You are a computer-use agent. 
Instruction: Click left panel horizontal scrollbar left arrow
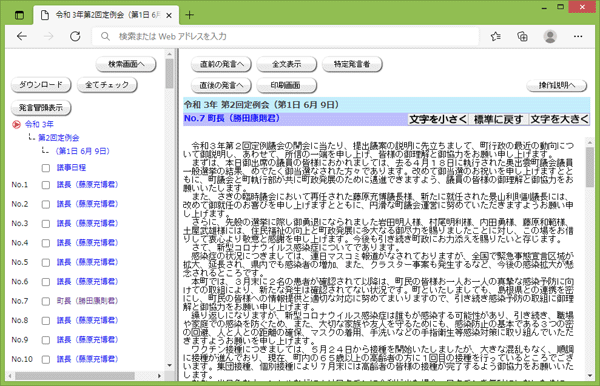click(10, 376)
